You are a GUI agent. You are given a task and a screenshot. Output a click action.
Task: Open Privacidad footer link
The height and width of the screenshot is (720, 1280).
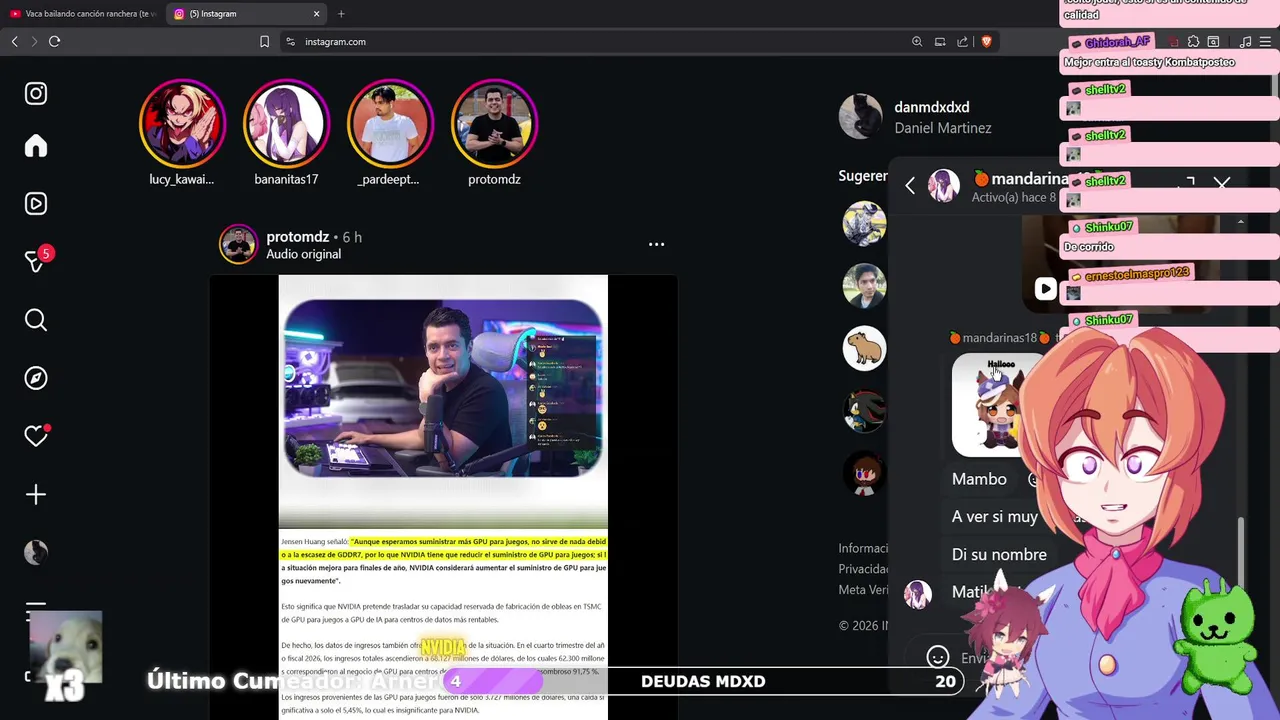pos(863,569)
